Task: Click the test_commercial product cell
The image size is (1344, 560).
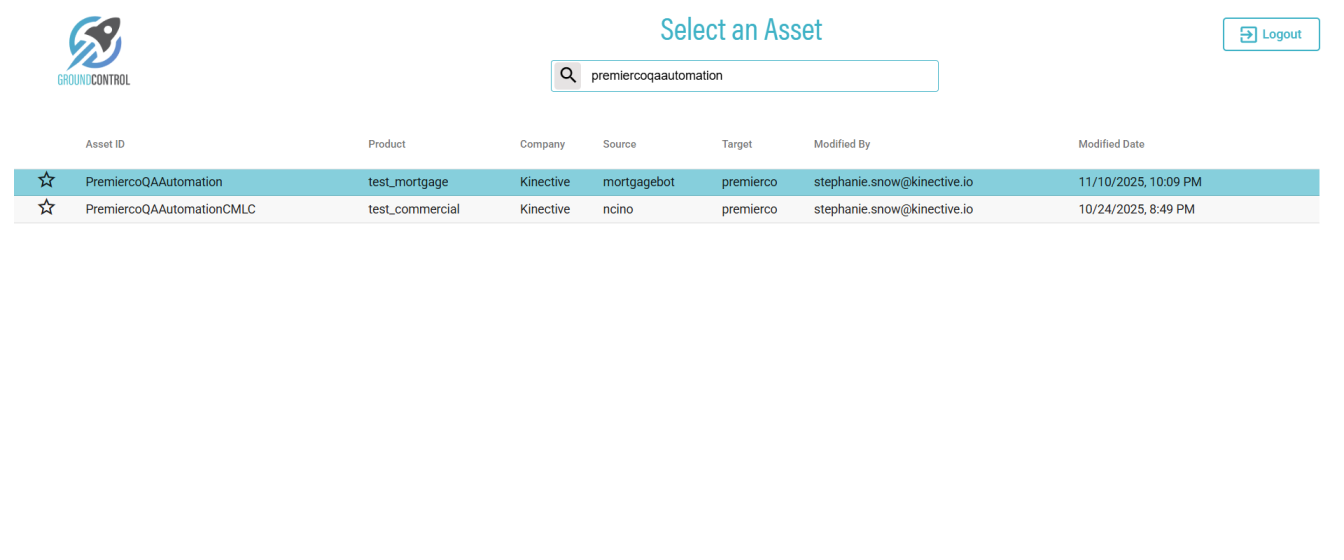Action: coord(414,209)
